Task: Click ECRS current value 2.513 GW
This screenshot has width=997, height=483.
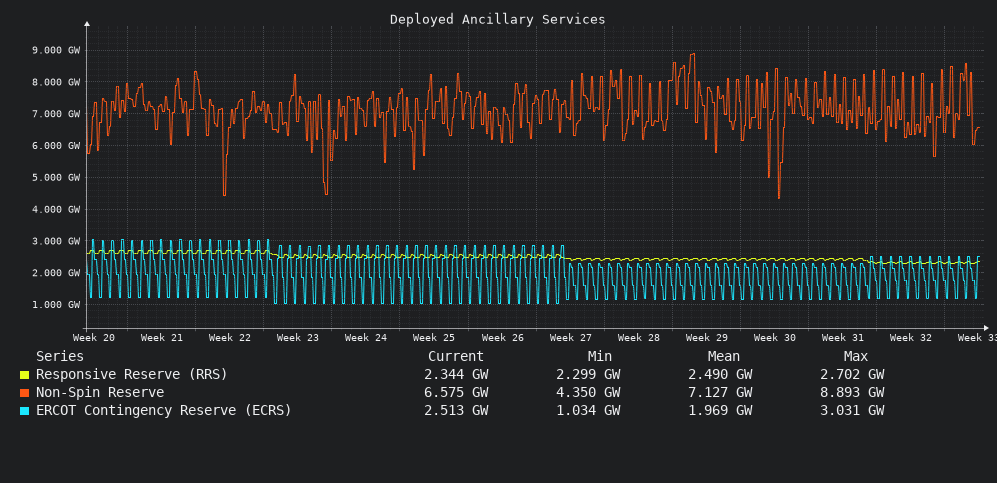Action: pos(456,411)
